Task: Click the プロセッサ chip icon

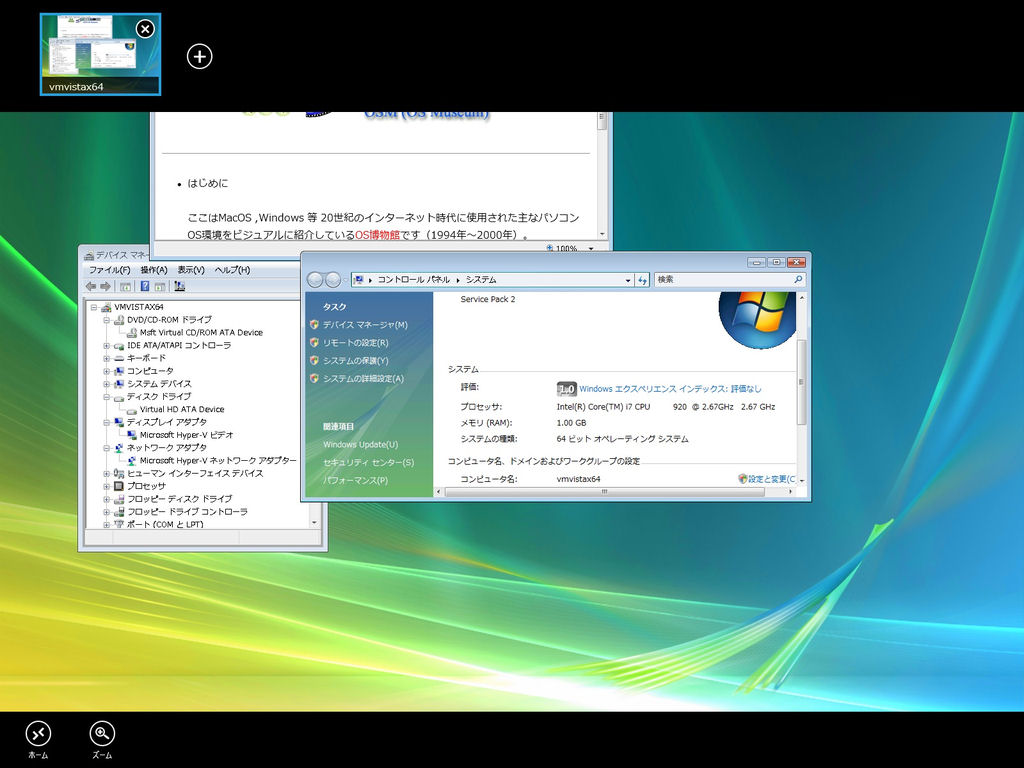Action: [119, 487]
